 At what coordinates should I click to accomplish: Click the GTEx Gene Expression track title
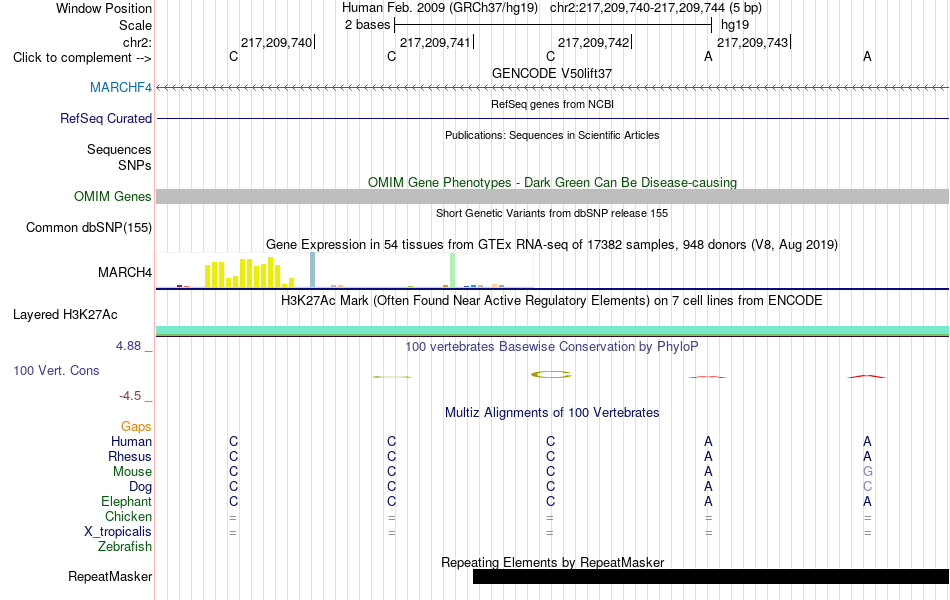click(552, 245)
